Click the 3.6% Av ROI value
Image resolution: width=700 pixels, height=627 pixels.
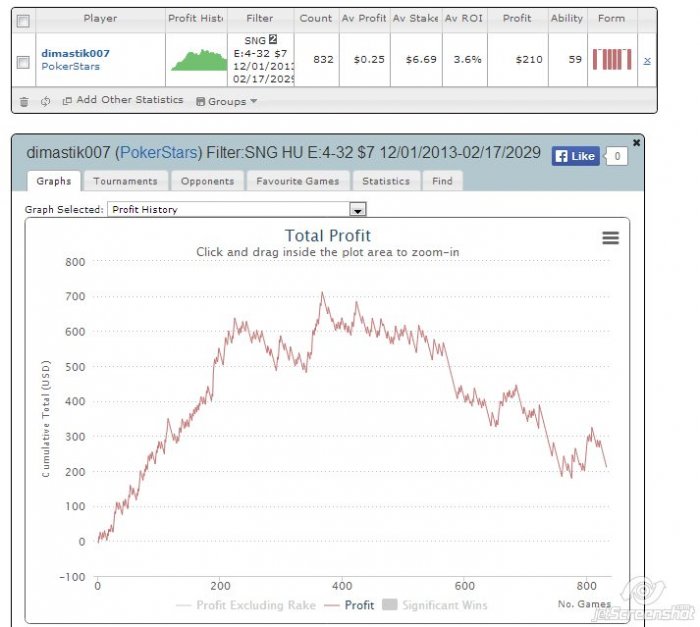467,59
